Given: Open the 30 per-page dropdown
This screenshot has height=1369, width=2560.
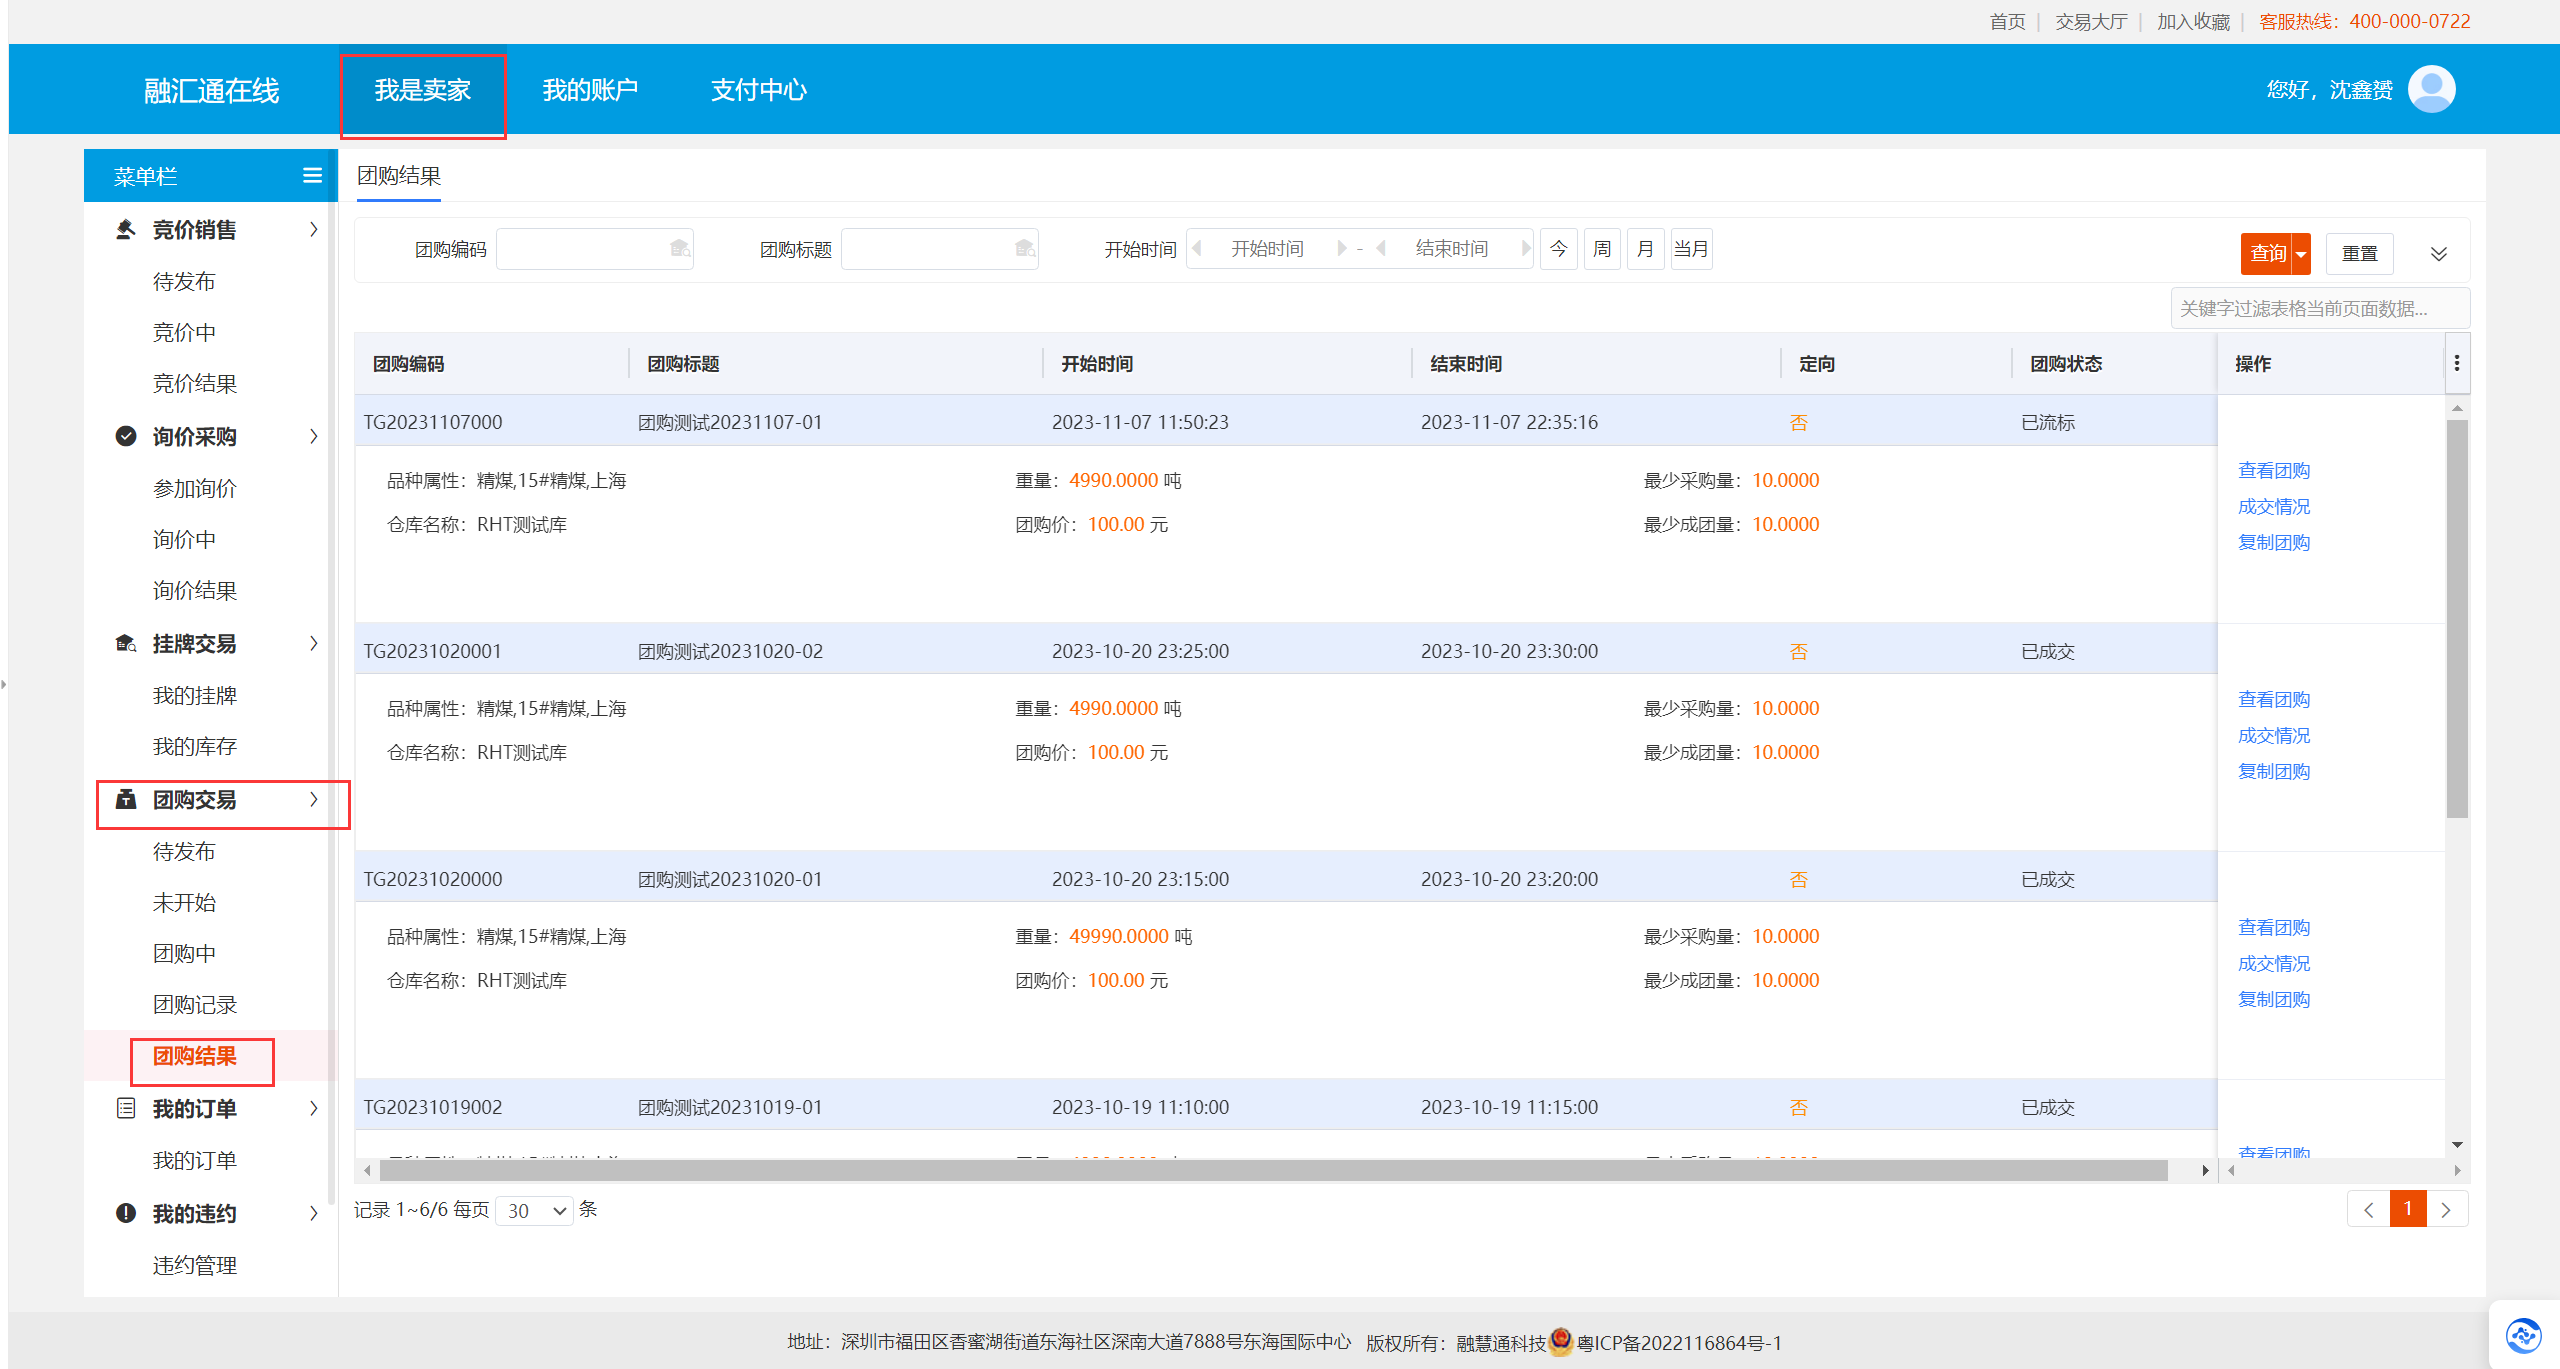Looking at the screenshot, I should tap(535, 1211).
